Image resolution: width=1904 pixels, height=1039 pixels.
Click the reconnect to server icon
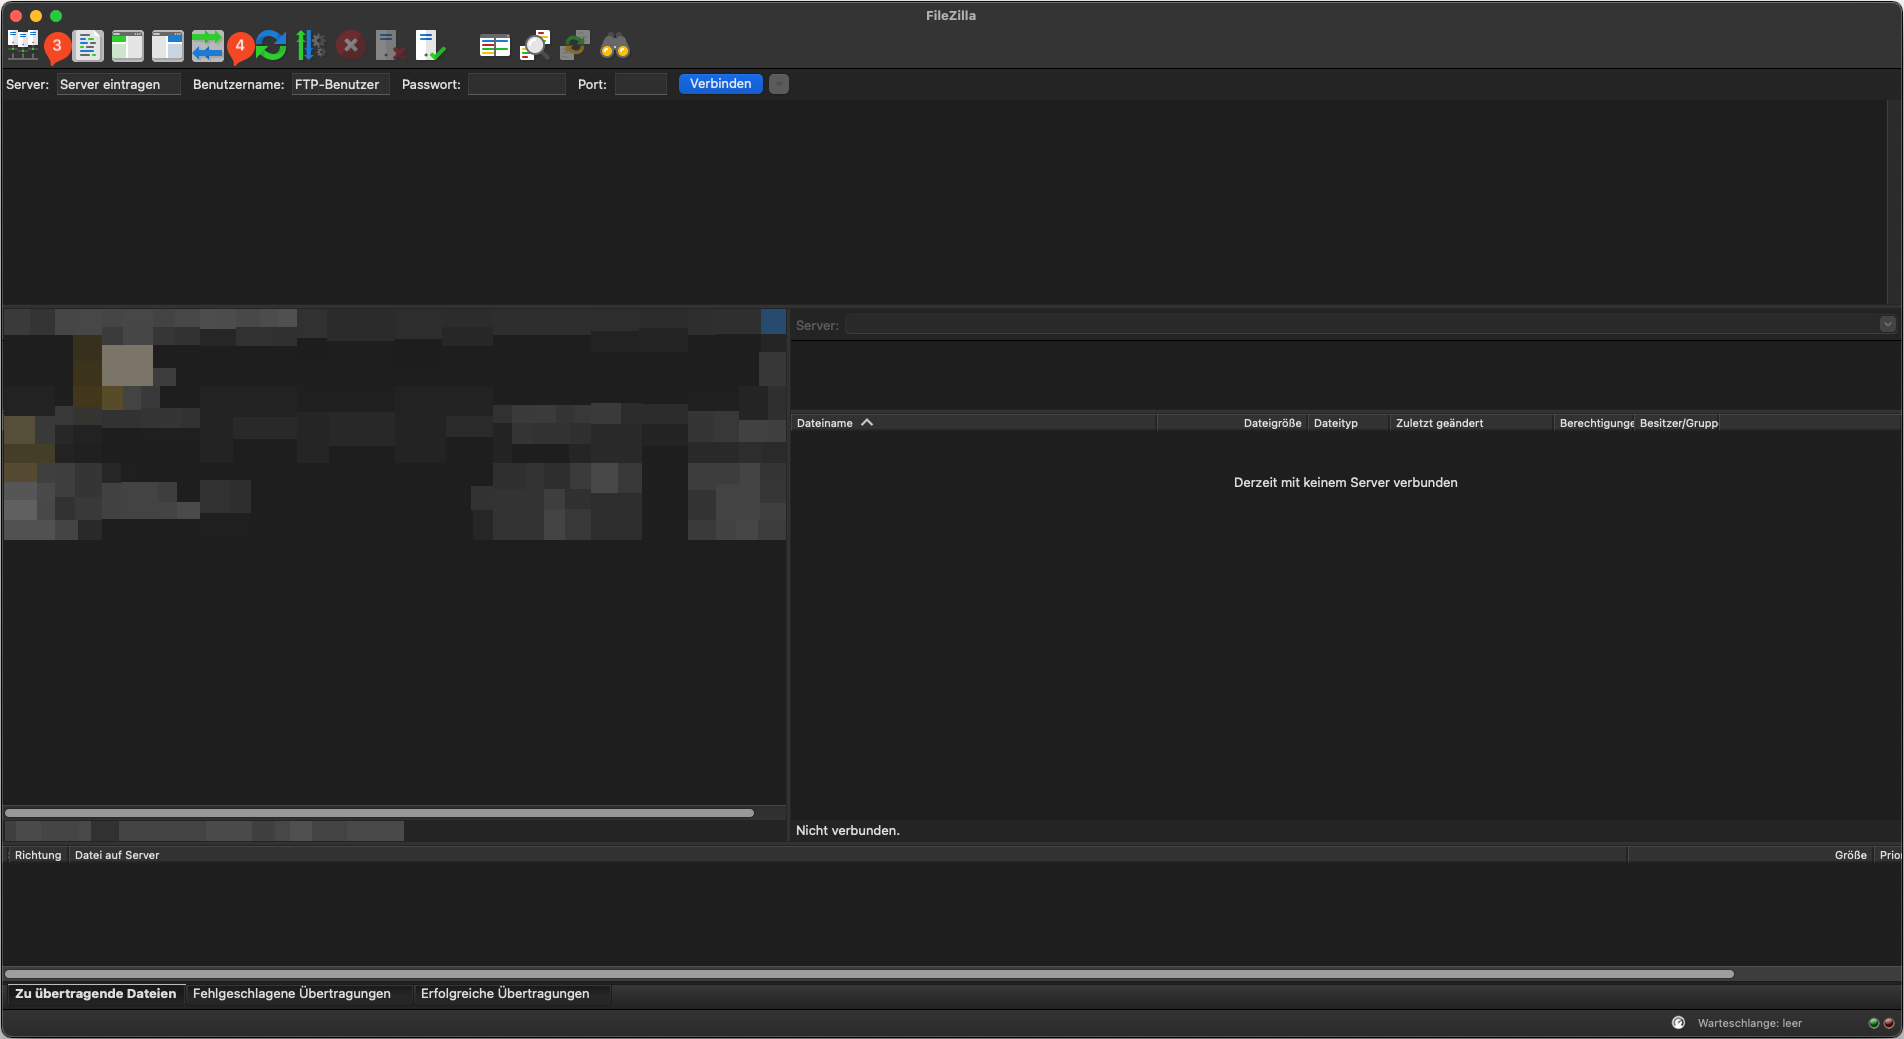click(430, 45)
